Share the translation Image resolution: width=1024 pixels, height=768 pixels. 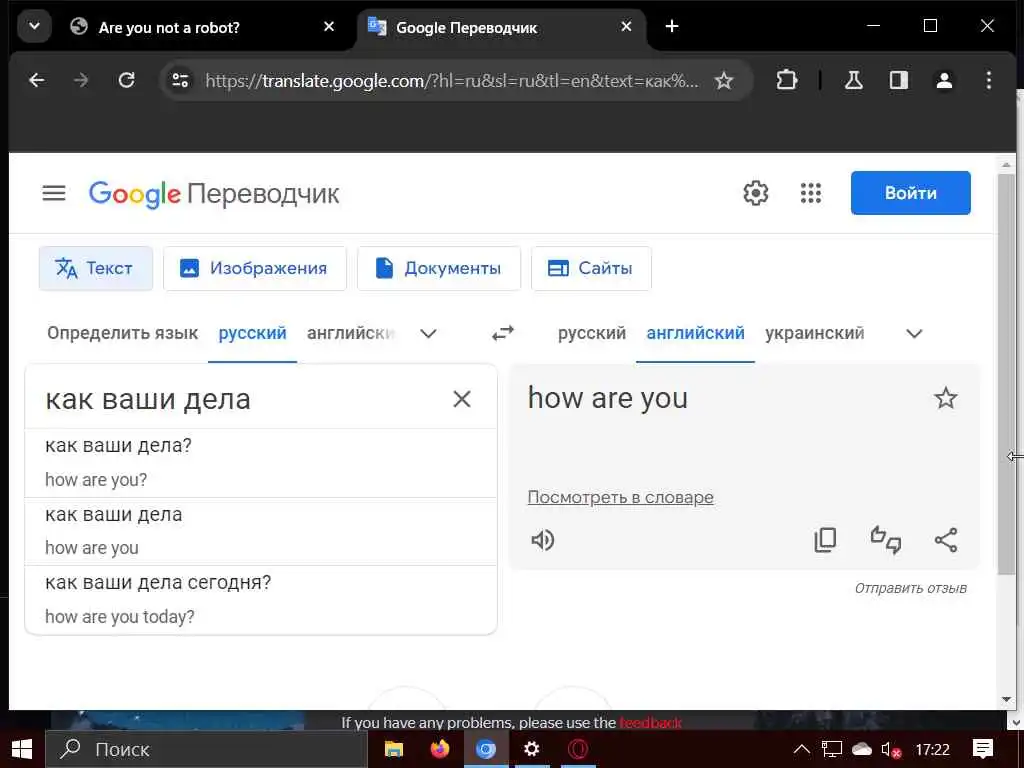pyautogui.click(x=946, y=540)
